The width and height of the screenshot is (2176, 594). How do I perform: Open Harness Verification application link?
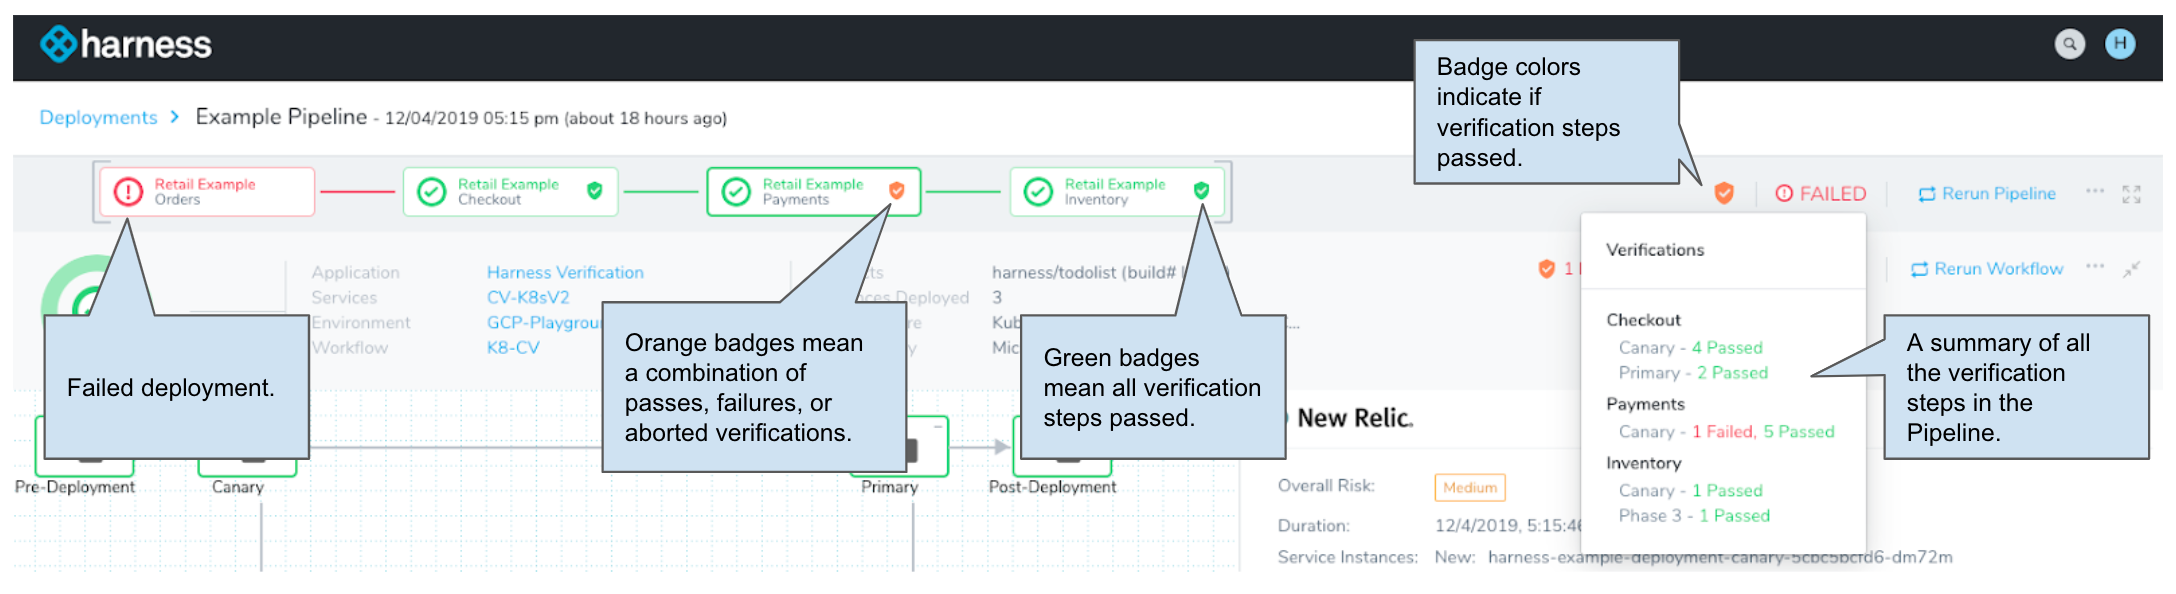coord(565,272)
